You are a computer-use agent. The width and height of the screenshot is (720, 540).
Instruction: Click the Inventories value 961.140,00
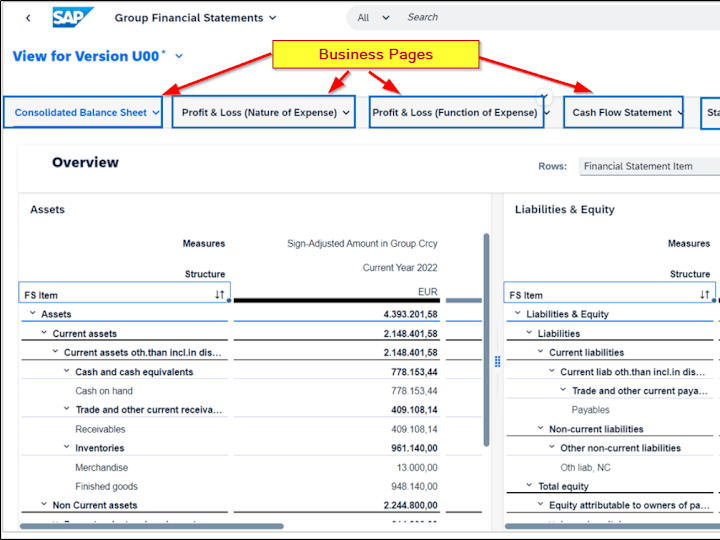414,448
